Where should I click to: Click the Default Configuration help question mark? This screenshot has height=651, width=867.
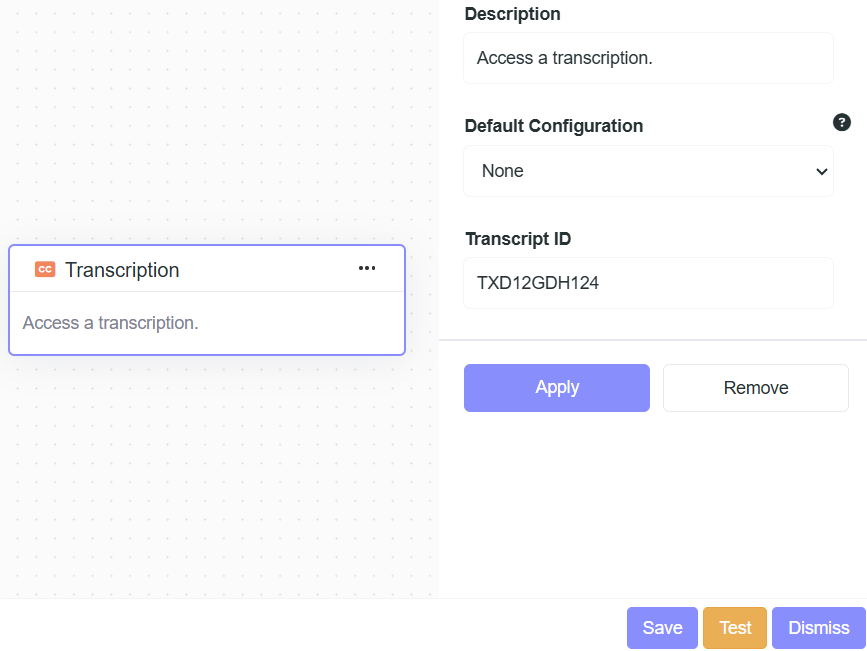pos(842,123)
